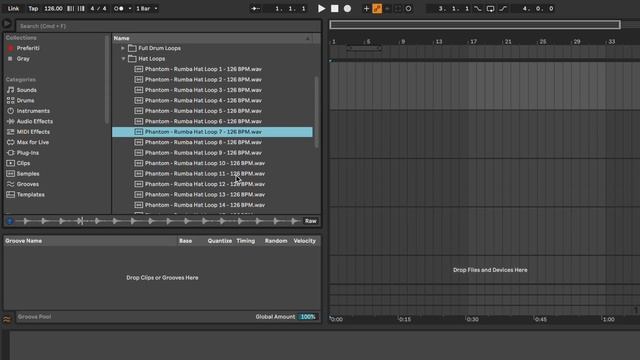Click the Timing column header

246,241
